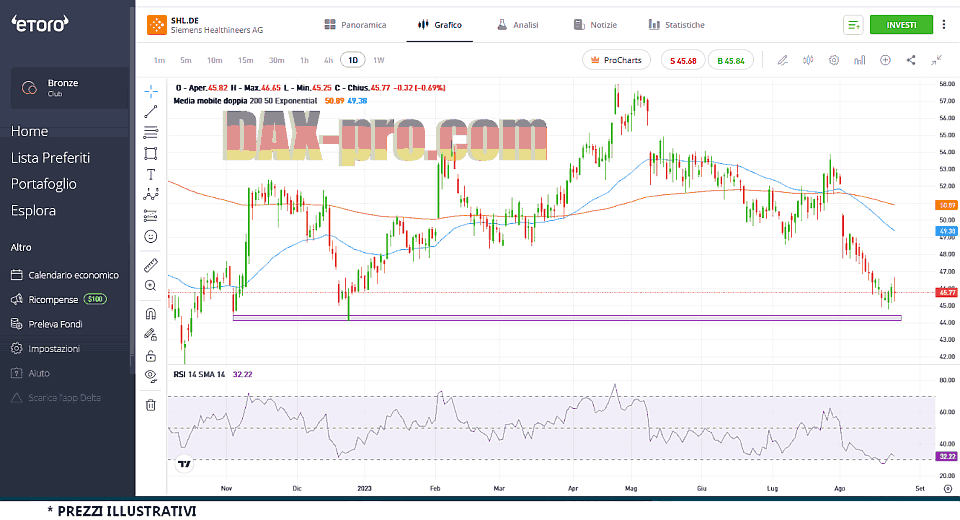960x520 pixels.
Task: Switch to the Grafico tab
Action: coord(440,24)
